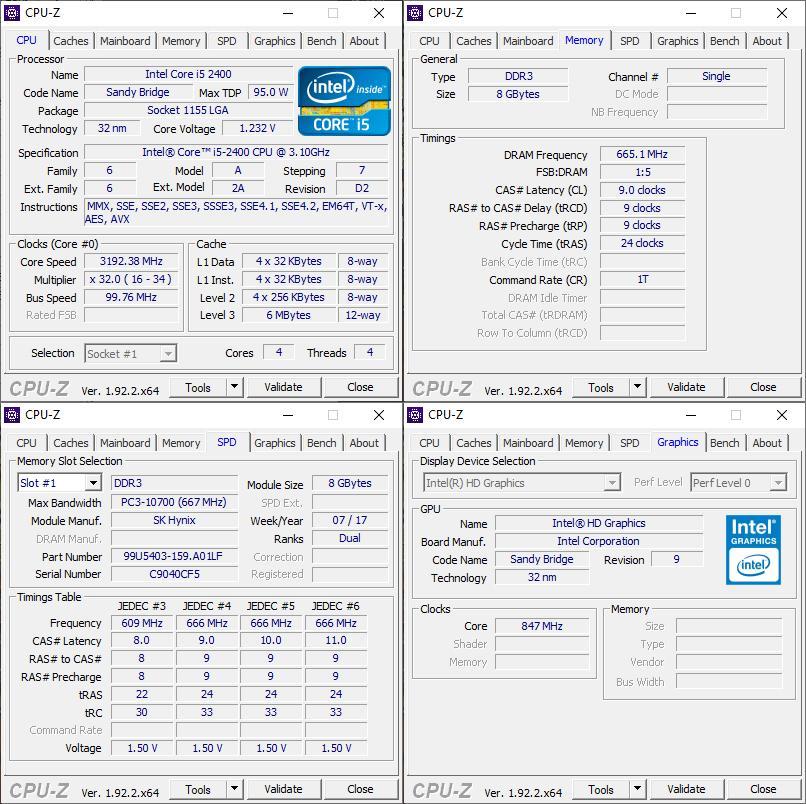Click the Intel Core i5 logo badge
Screen dimensions: 806x804
tap(344, 101)
